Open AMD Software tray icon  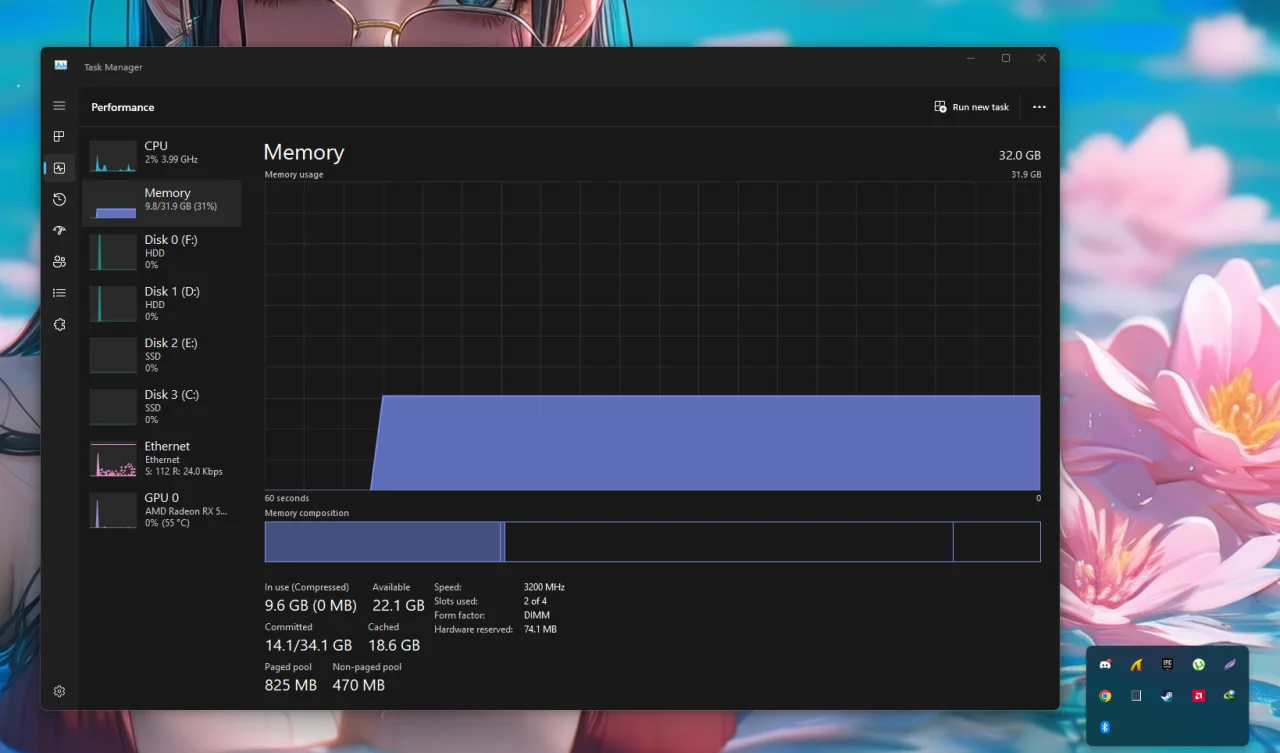(x=1198, y=696)
